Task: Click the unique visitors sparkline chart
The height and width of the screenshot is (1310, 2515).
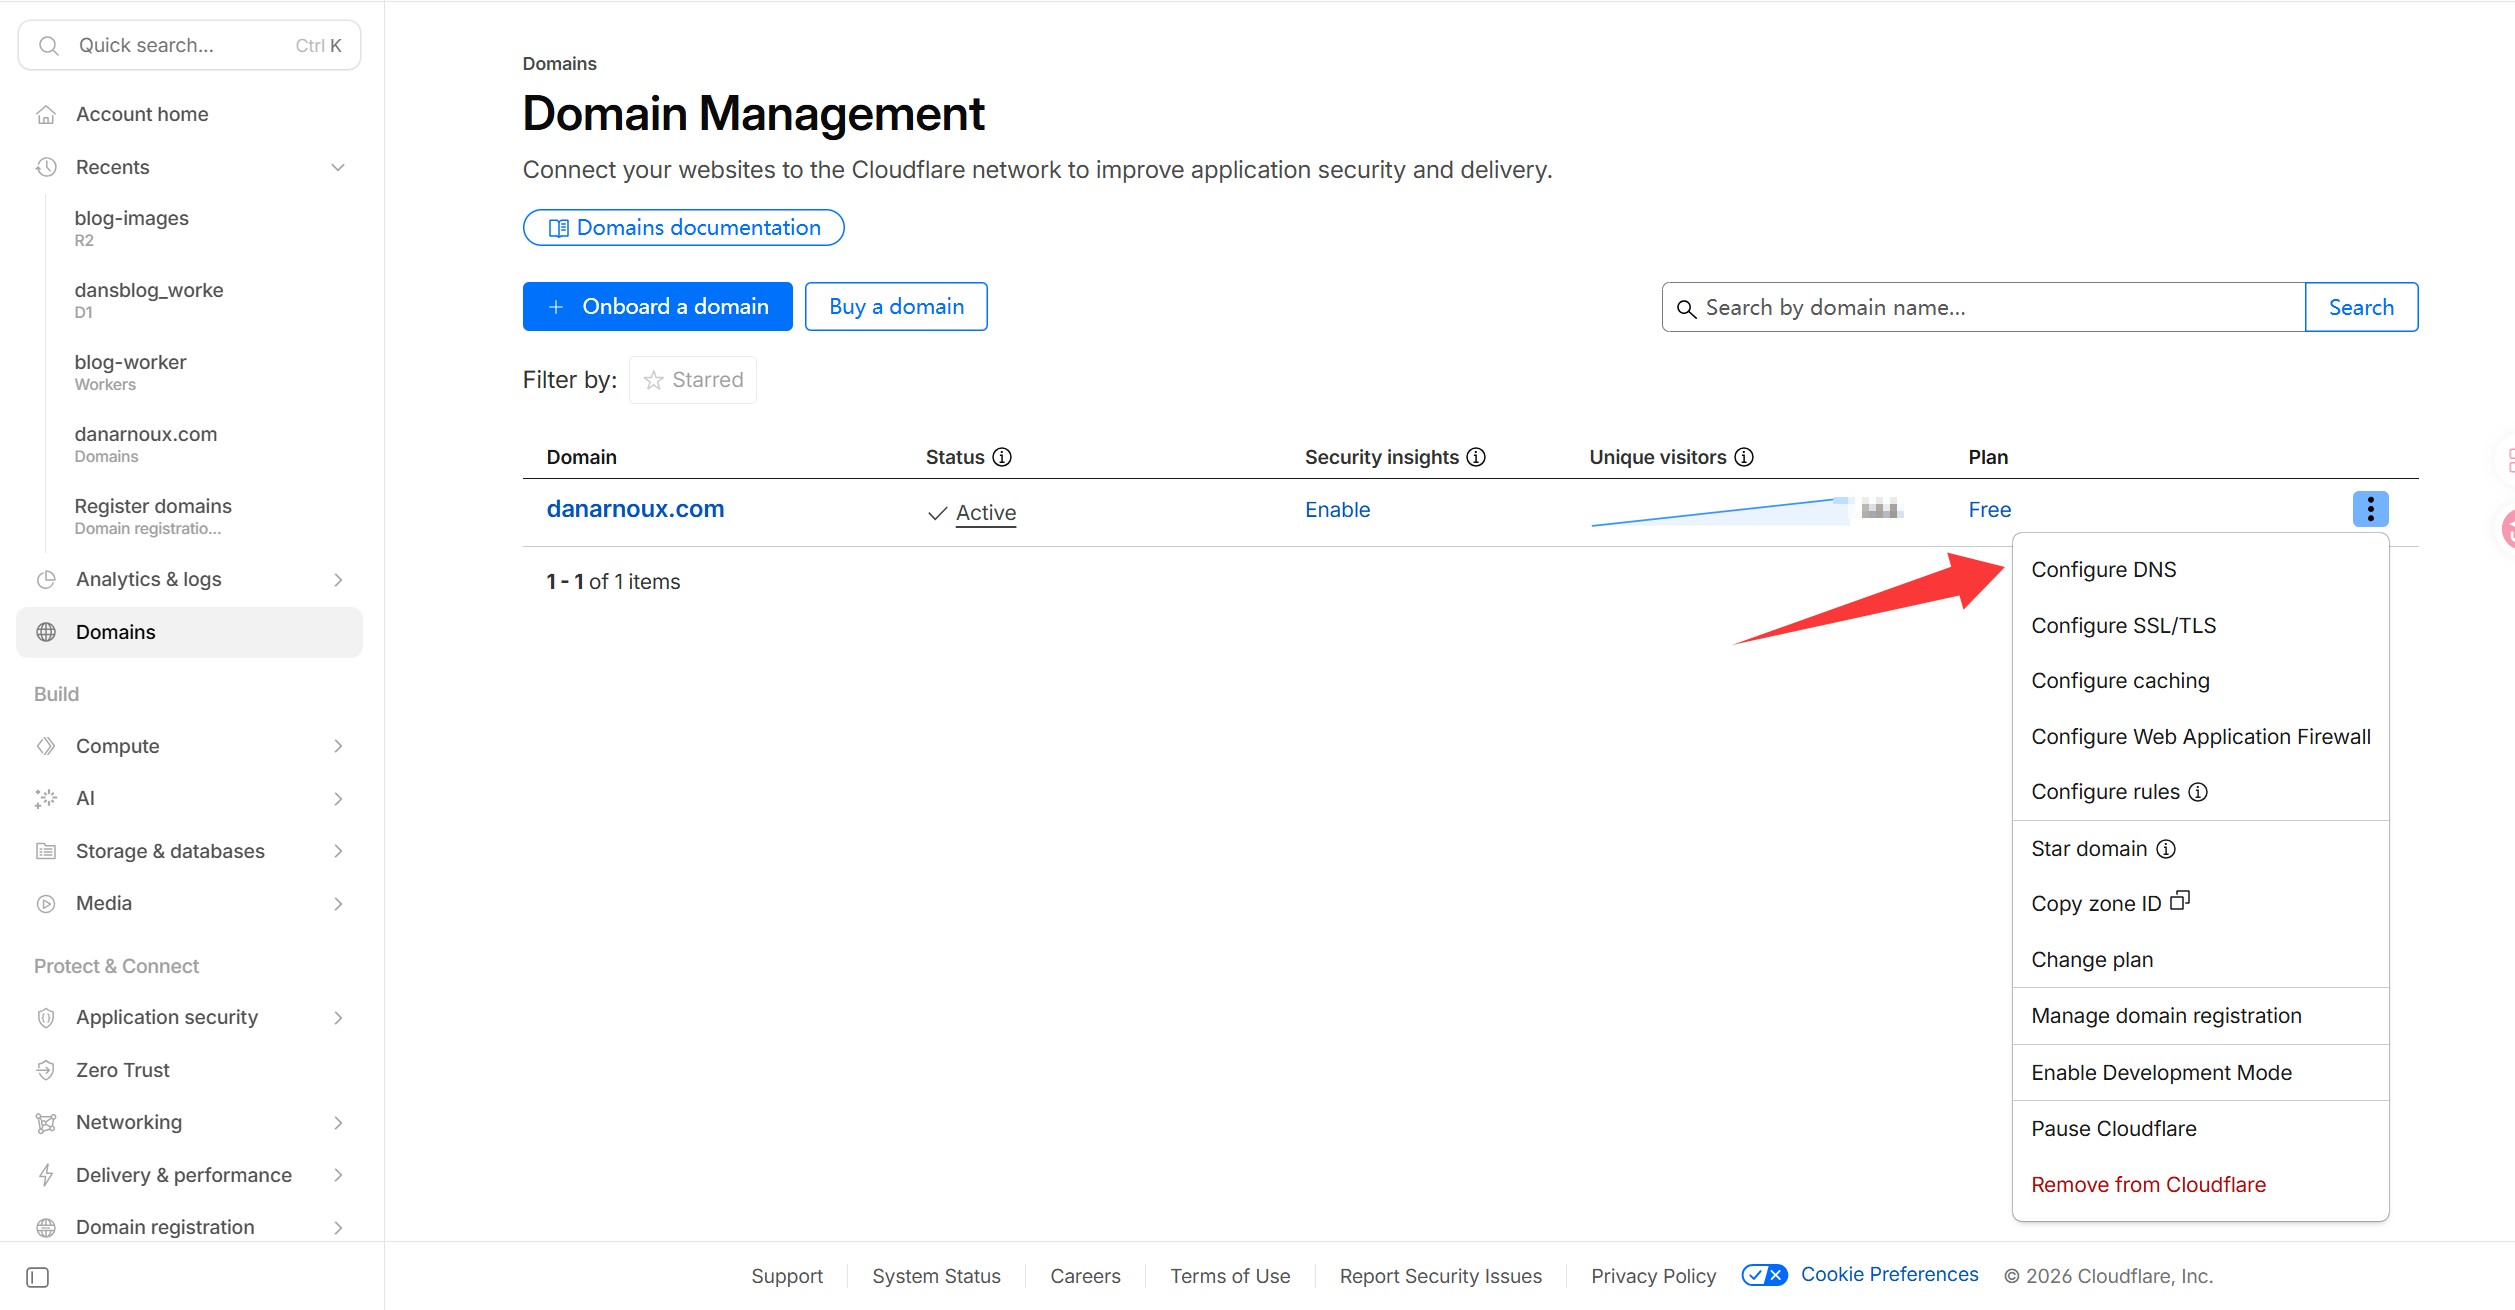Action: click(x=1720, y=512)
